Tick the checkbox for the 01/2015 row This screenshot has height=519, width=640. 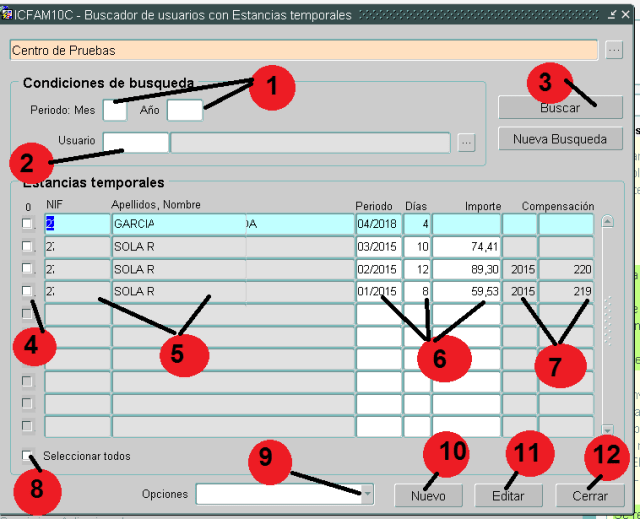(27, 291)
